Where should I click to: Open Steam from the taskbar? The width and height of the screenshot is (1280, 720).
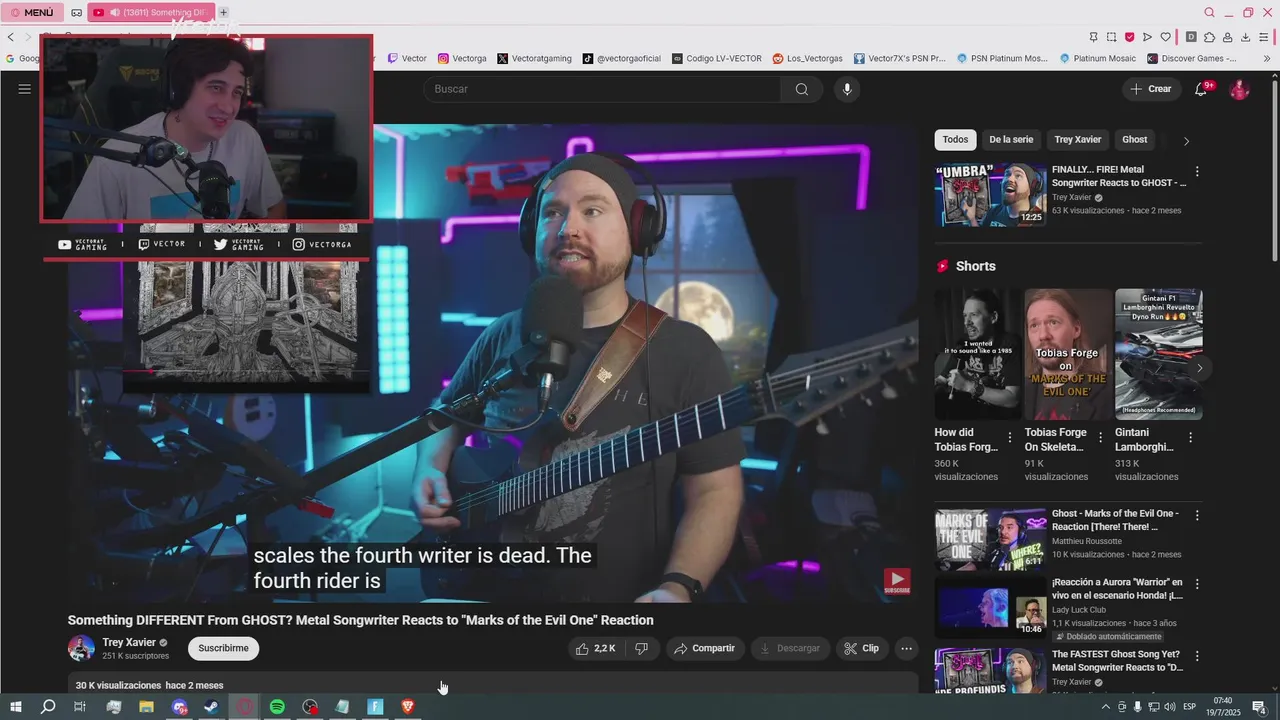pos(212,707)
